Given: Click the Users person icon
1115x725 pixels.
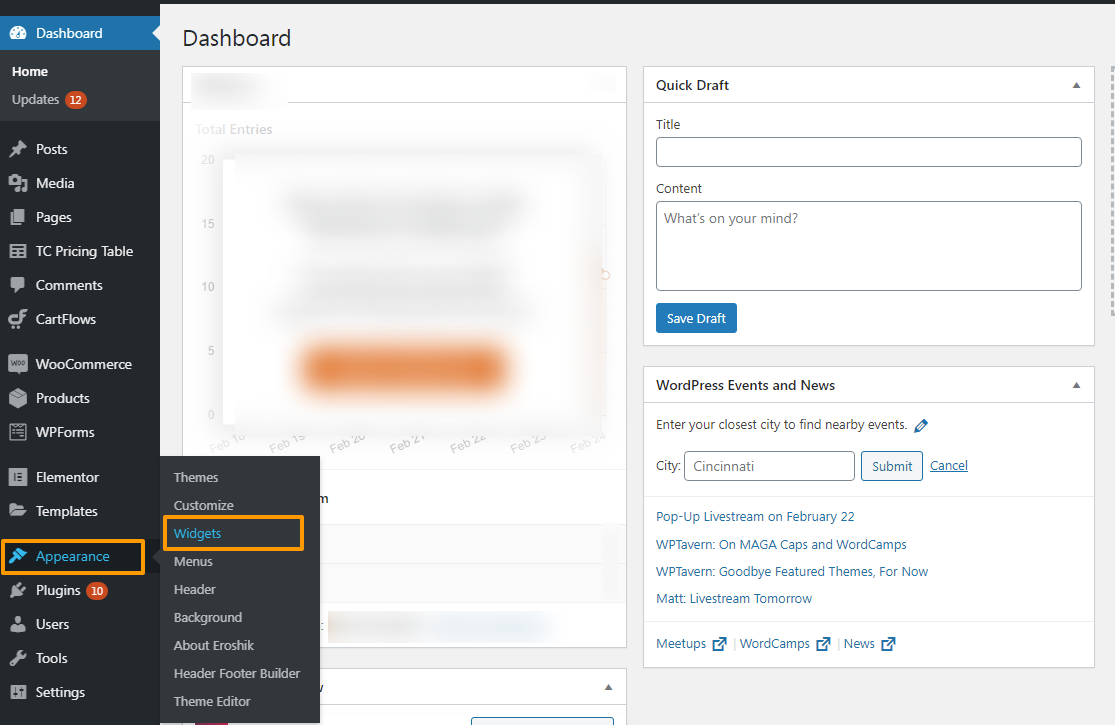Looking at the screenshot, I should click(x=18, y=624).
